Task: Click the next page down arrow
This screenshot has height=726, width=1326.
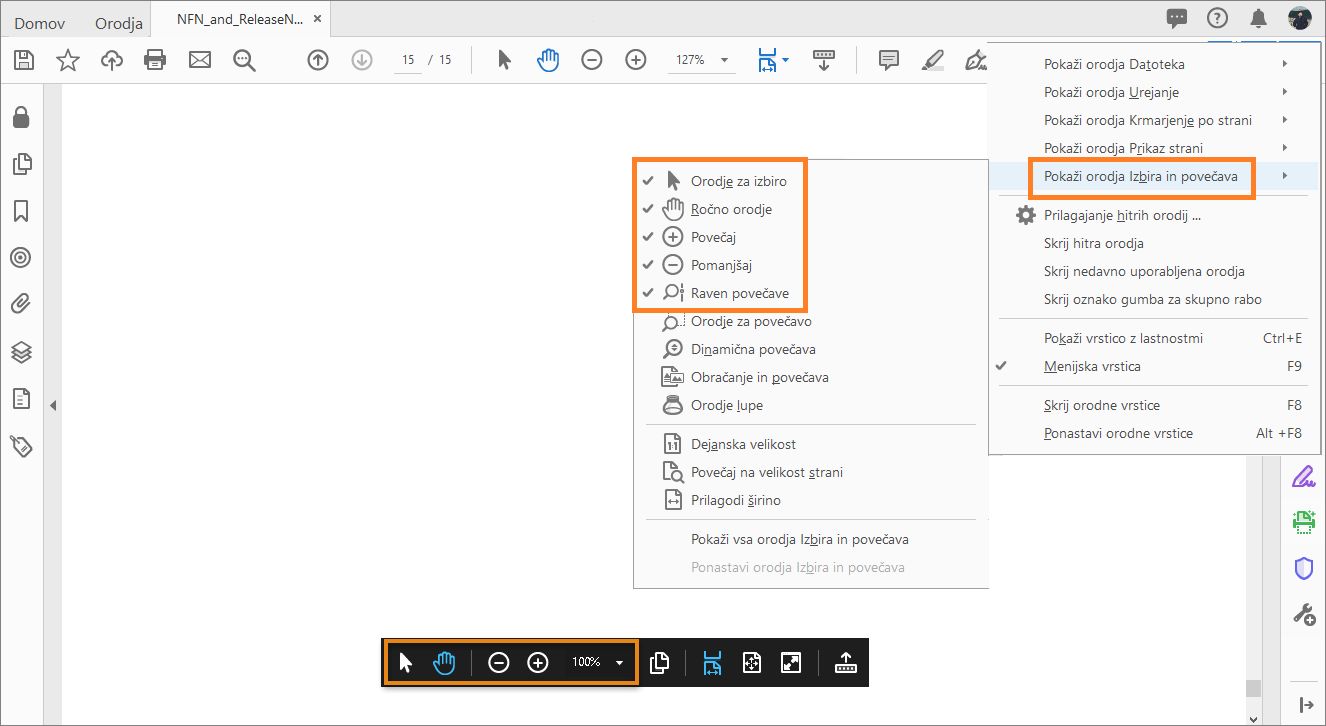Action: click(x=362, y=60)
